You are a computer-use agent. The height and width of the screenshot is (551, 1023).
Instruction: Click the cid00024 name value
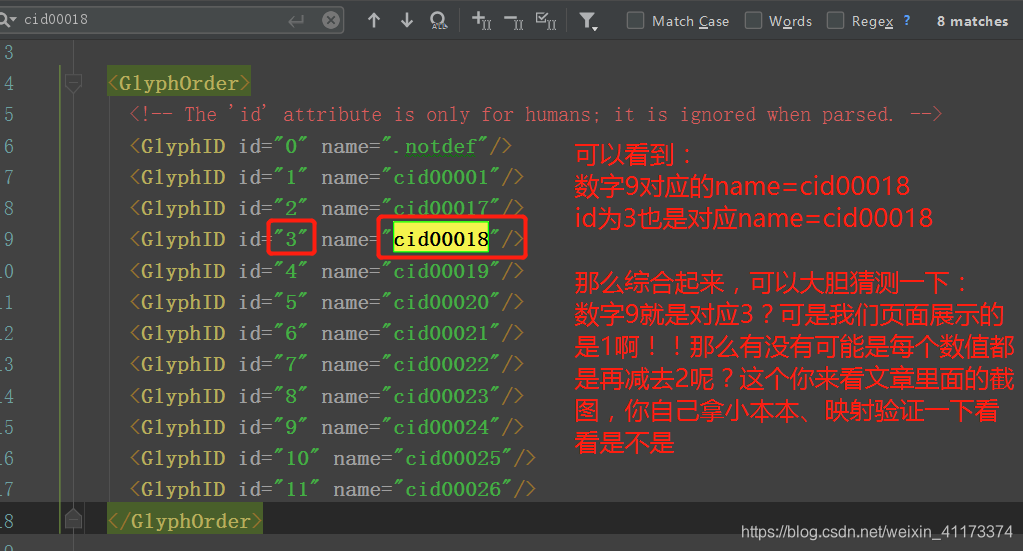pyautogui.click(x=441, y=427)
